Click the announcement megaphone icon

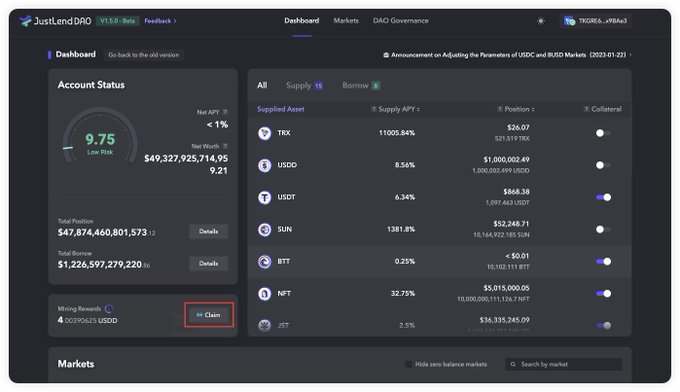pos(386,55)
